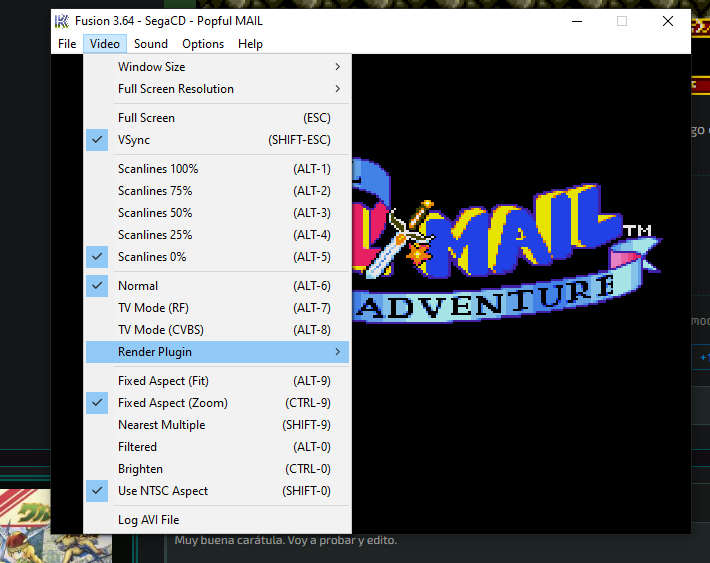Select Scanlines 75%
The image size is (710, 563).
(x=217, y=191)
